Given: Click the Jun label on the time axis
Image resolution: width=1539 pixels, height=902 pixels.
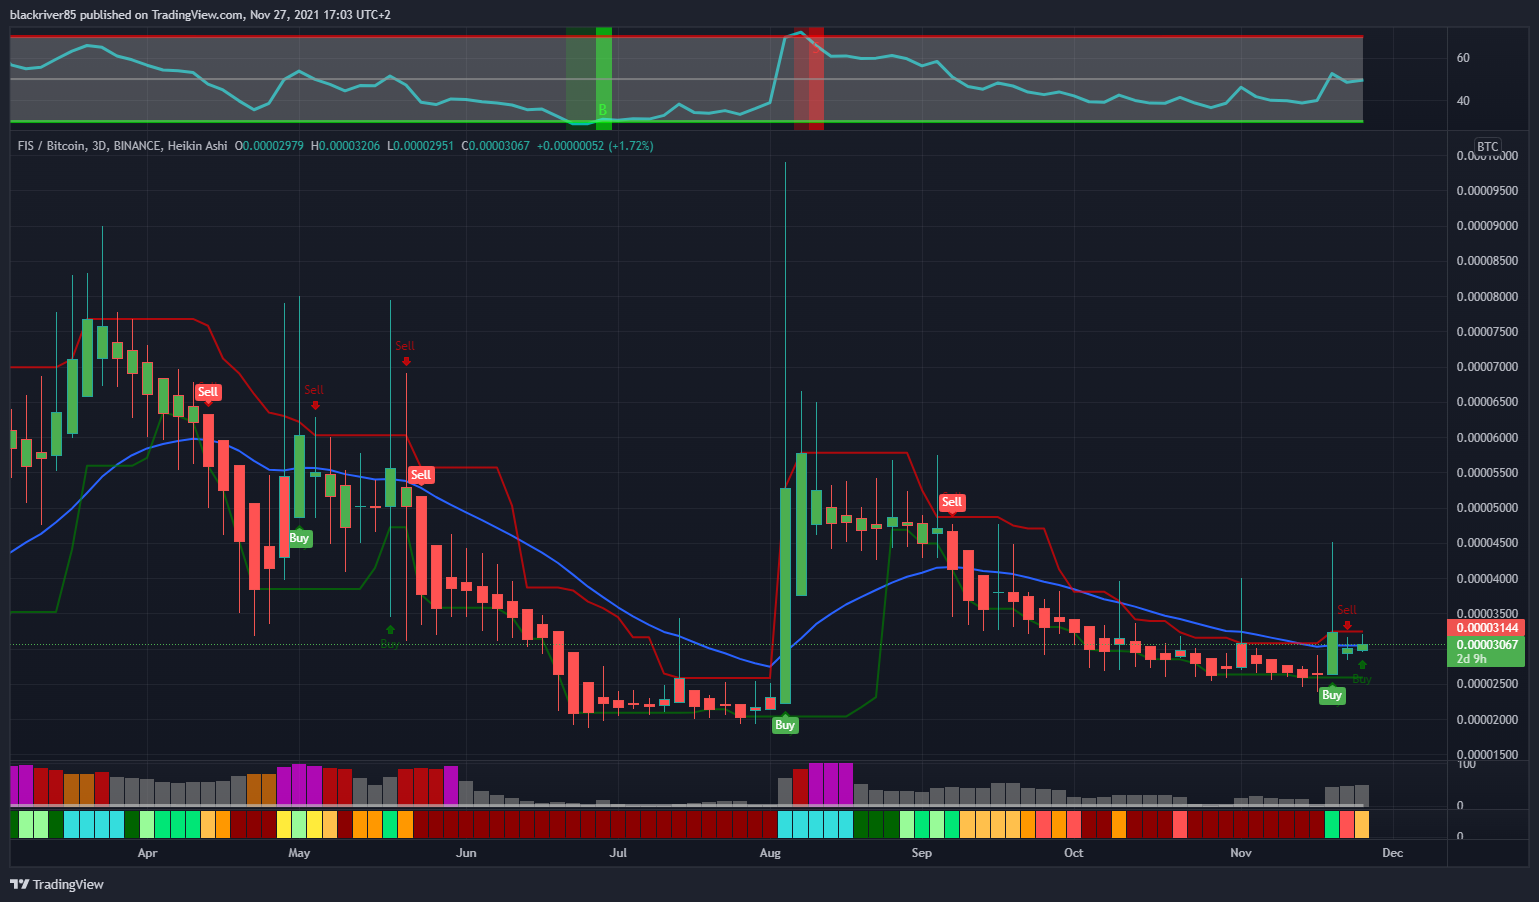Looking at the screenshot, I should click(466, 853).
